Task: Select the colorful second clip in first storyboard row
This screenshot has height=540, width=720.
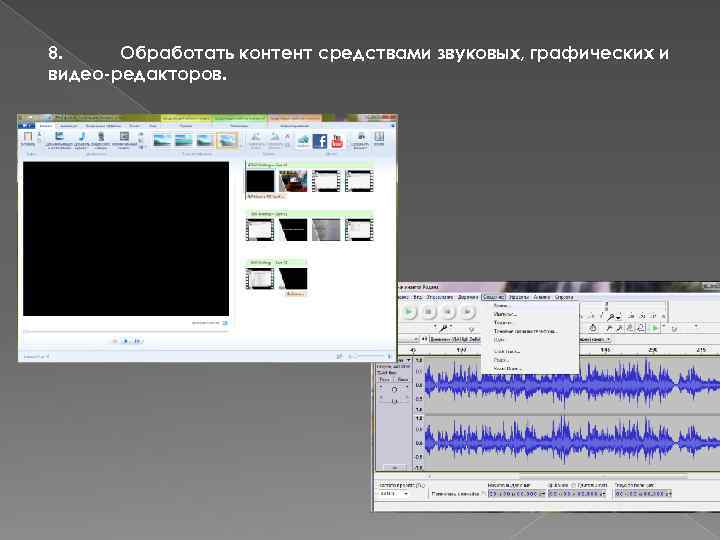Action: [x=293, y=181]
